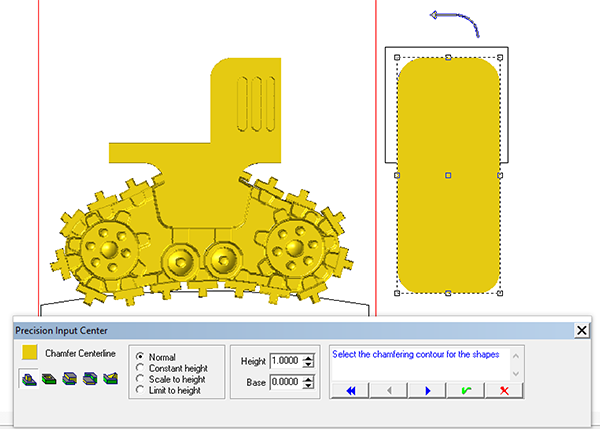The width and height of the screenshot is (600, 429).
Task: Cancel with the red X button
Action: click(x=504, y=390)
